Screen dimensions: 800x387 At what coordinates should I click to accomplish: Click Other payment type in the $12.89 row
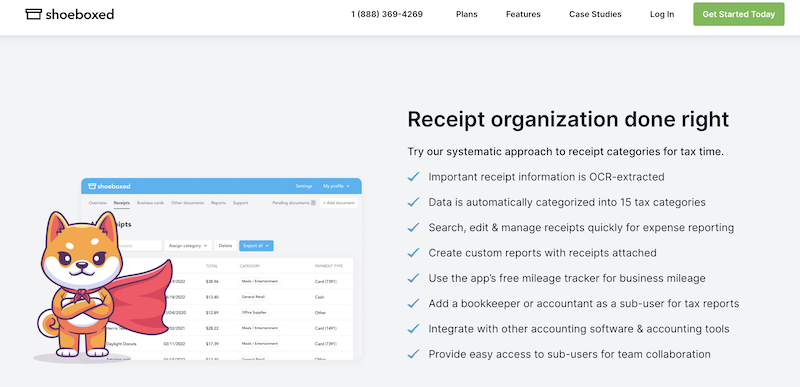(x=320, y=313)
